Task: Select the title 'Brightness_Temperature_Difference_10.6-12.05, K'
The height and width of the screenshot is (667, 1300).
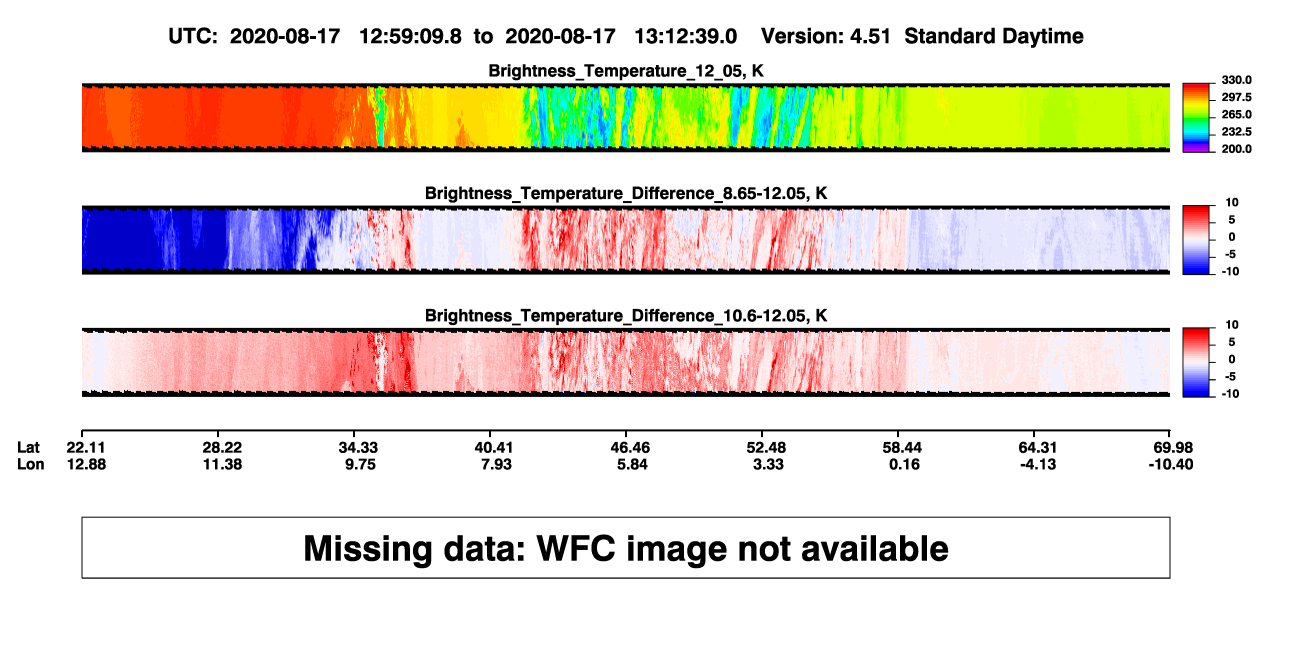Action: pyautogui.click(x=625, y=316)
